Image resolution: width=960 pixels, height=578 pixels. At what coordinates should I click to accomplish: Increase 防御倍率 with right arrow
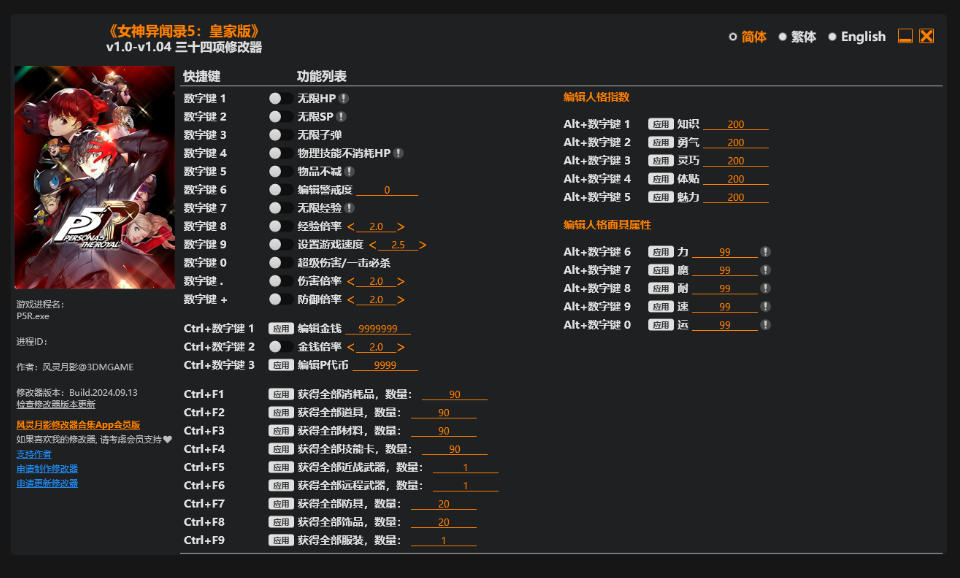pyautogui.click(x=400, y=299)
